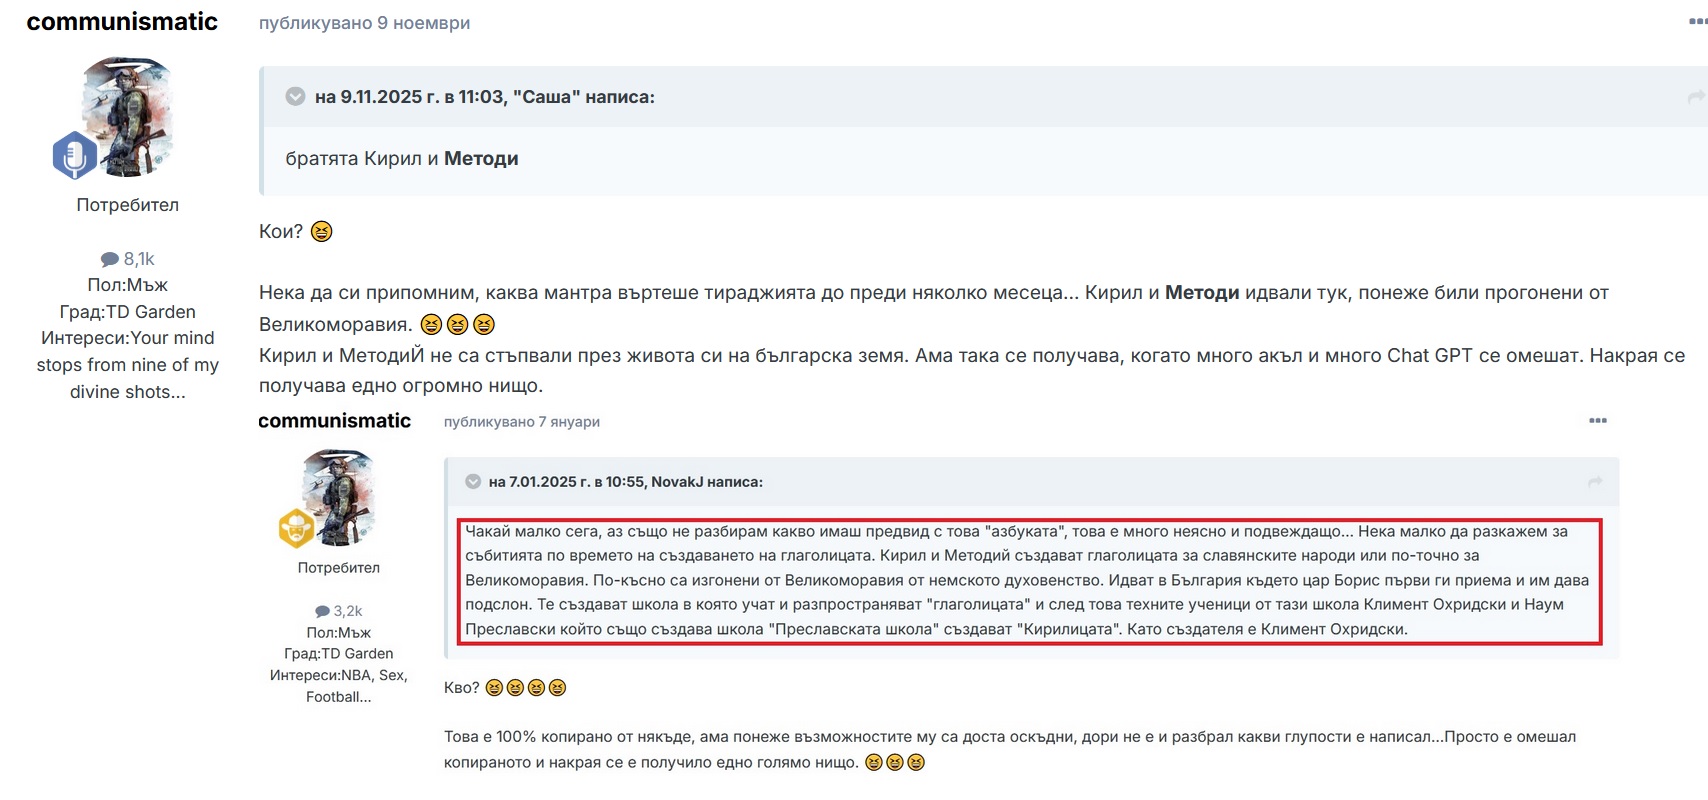Click the "Кои?" reply text
The image size is (1708, 800).
point(281,232)
